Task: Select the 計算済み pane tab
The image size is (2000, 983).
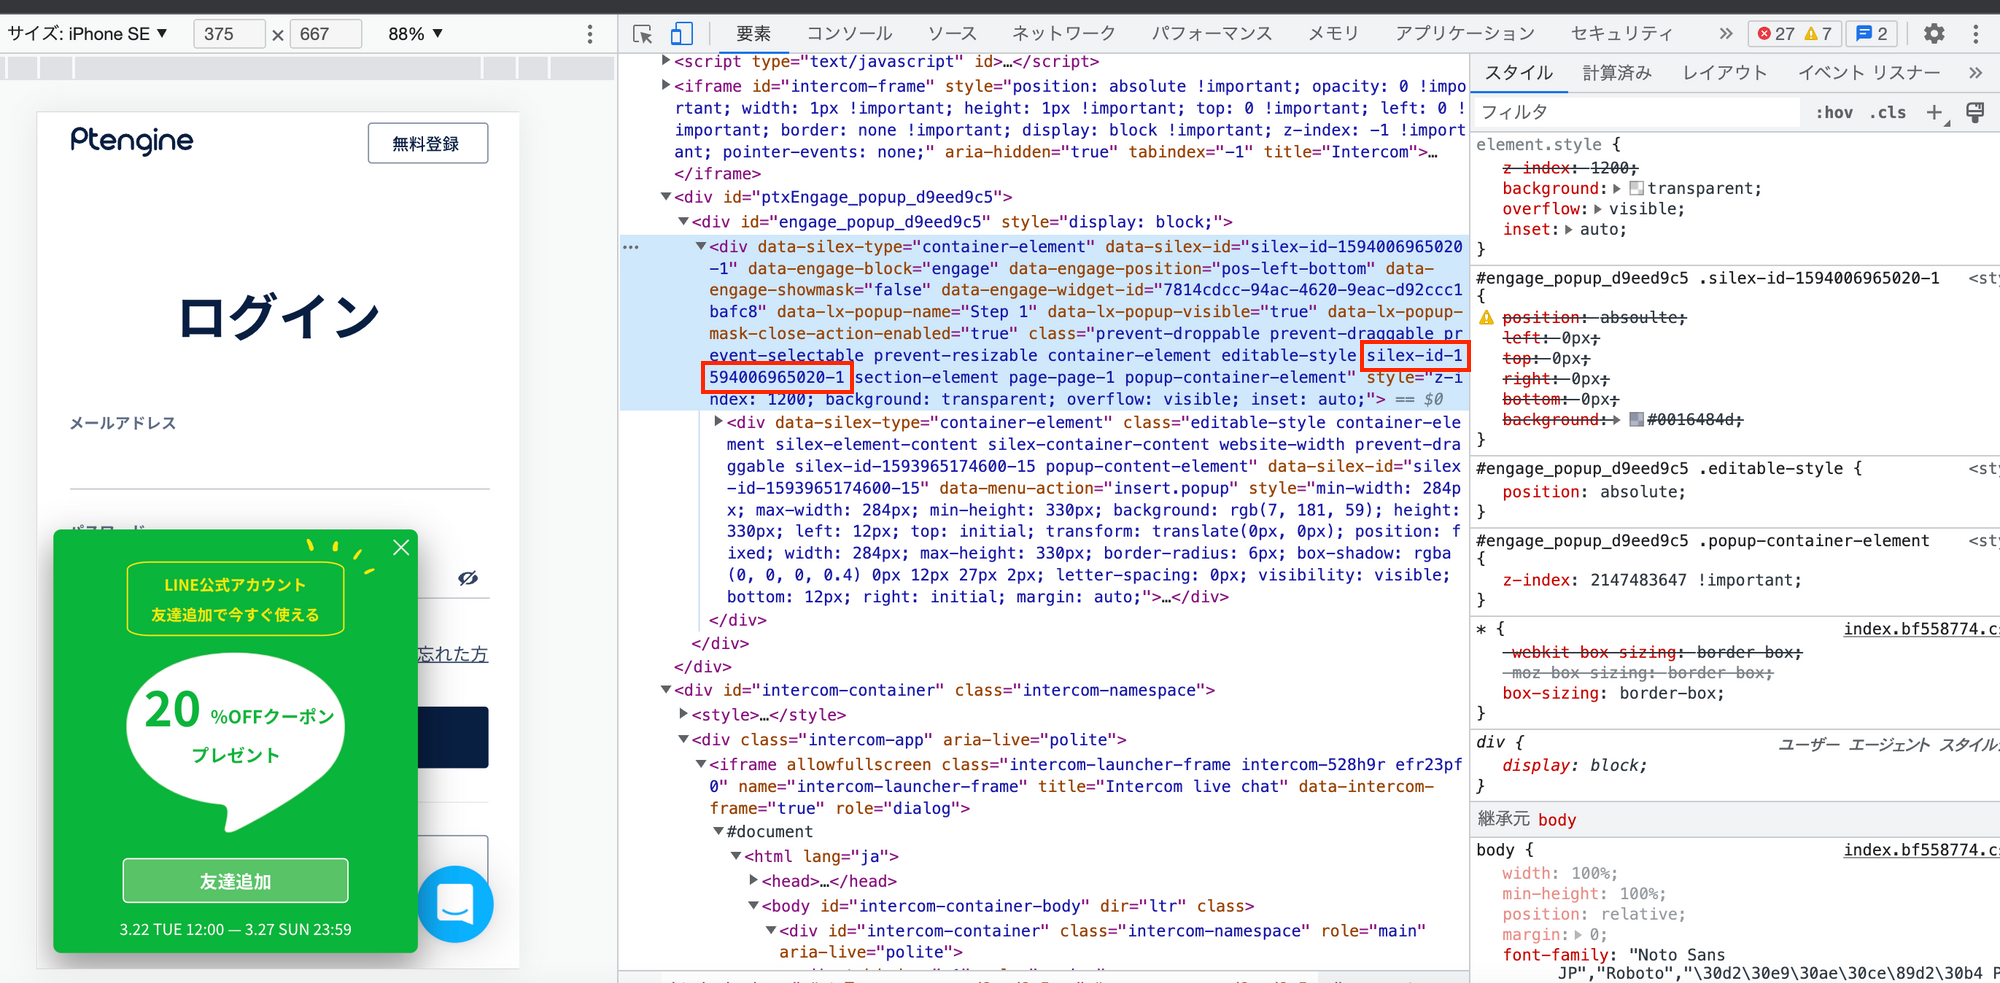Action: 1617,73
